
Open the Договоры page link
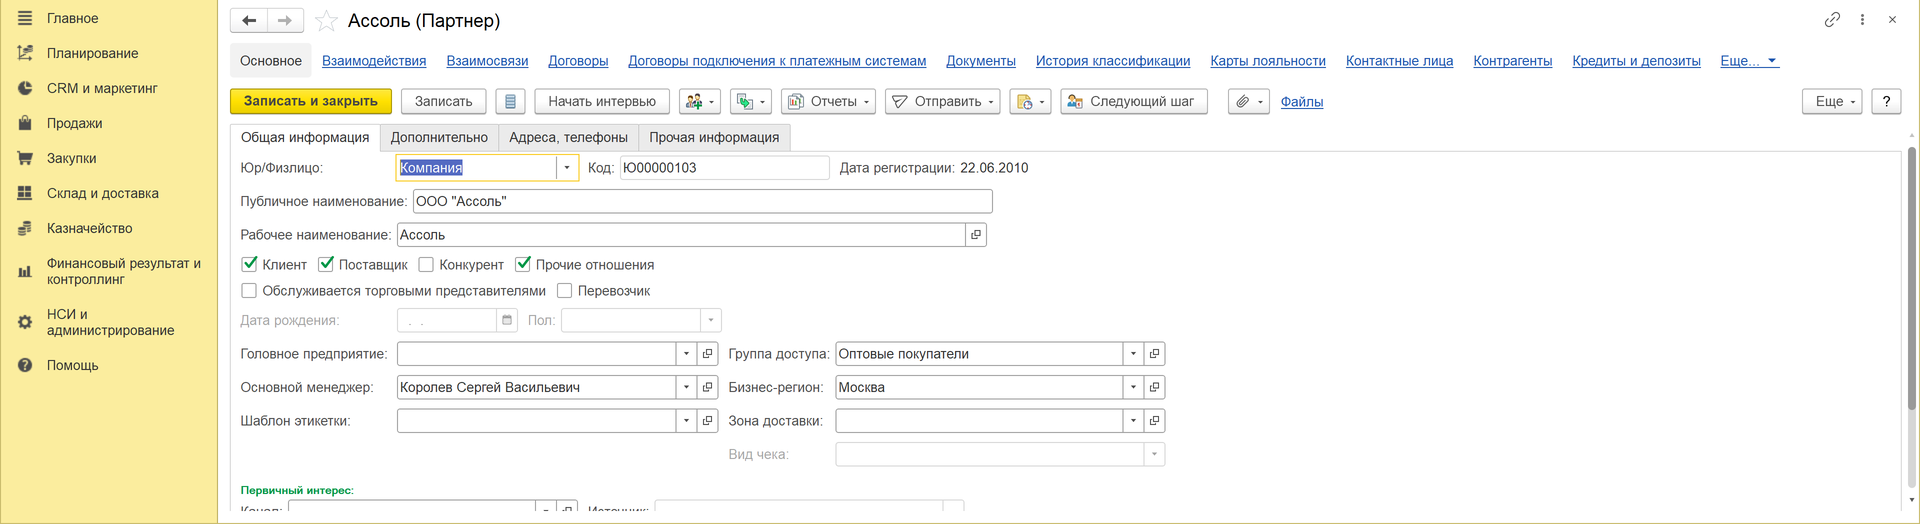pyautogui.click(x=578, y=61)
